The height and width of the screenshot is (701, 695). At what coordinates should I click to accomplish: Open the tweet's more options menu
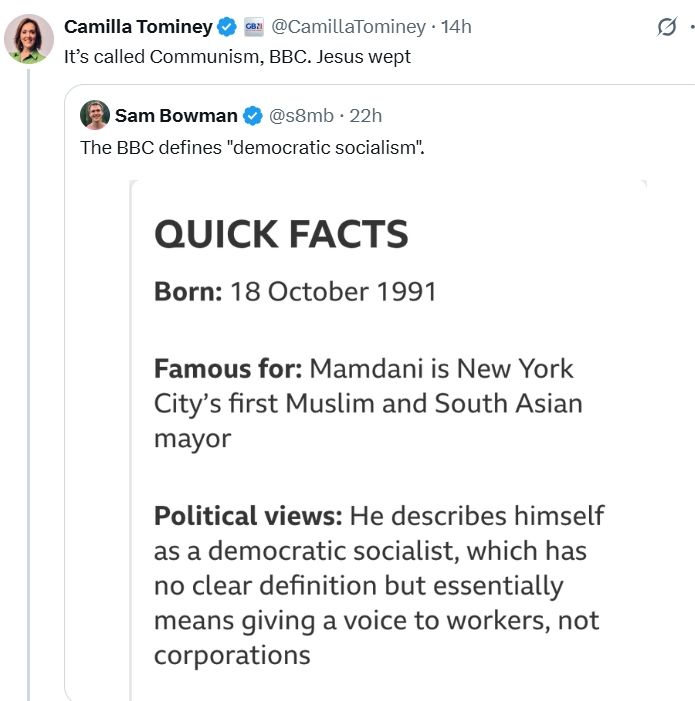691,28
